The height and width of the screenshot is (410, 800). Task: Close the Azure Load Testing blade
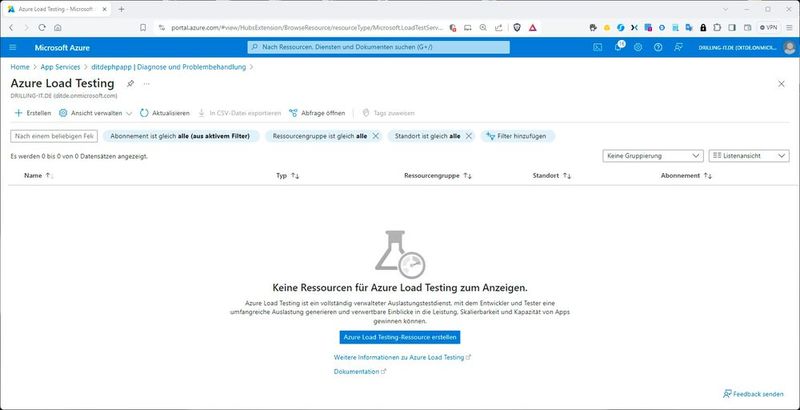pos(781,84)
